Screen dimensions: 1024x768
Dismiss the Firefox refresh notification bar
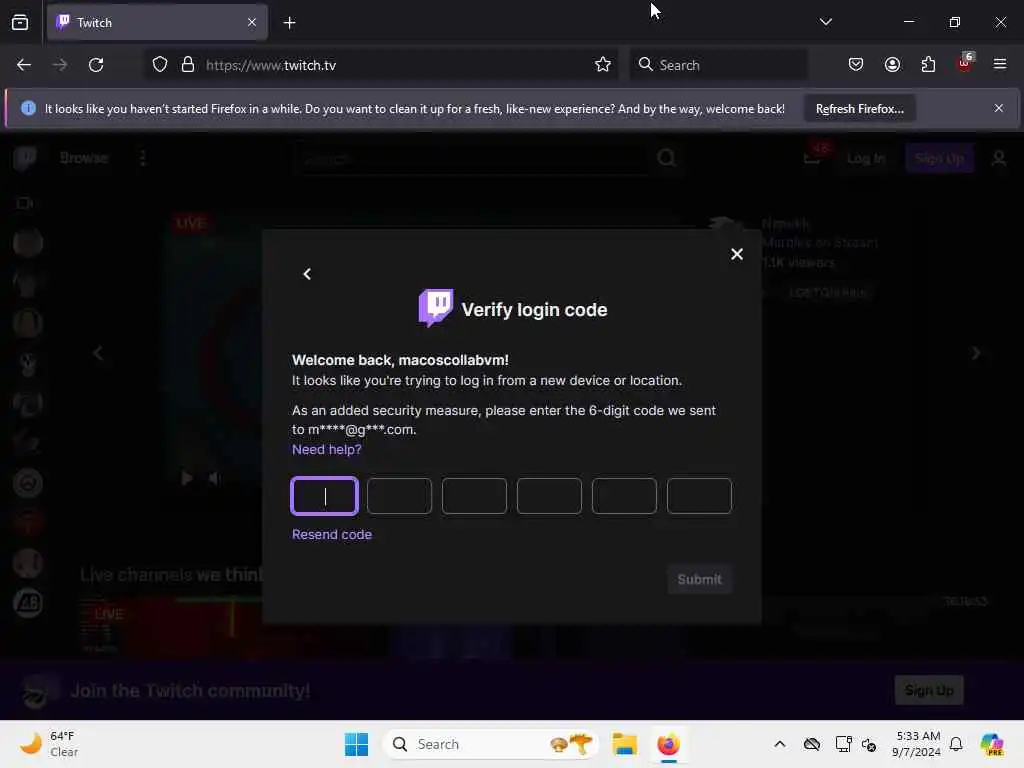click(x=999, y=108)
